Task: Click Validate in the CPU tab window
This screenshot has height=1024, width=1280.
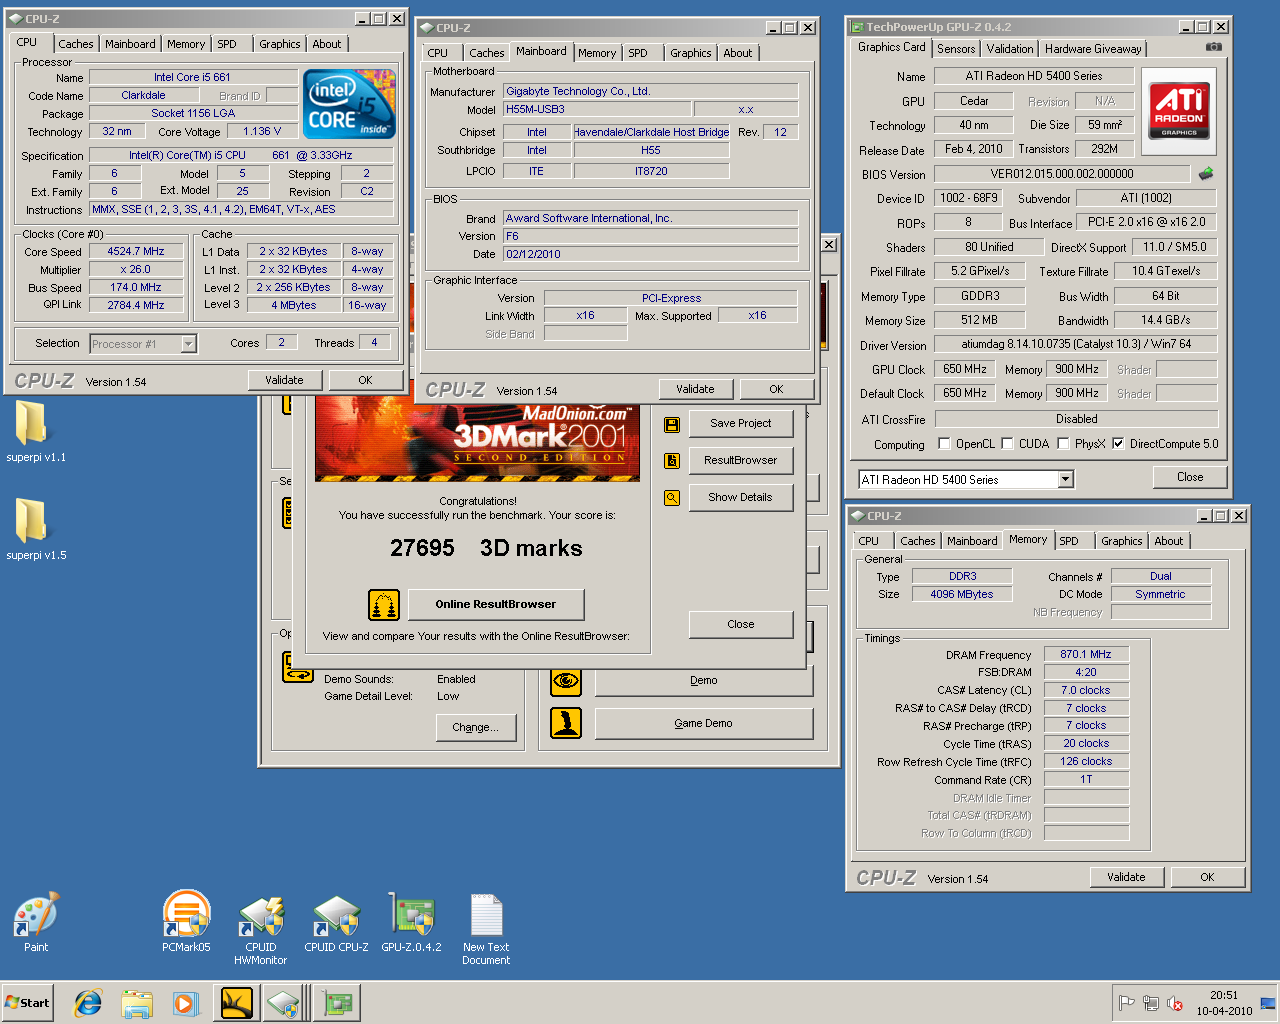Action: coord(284,380)
